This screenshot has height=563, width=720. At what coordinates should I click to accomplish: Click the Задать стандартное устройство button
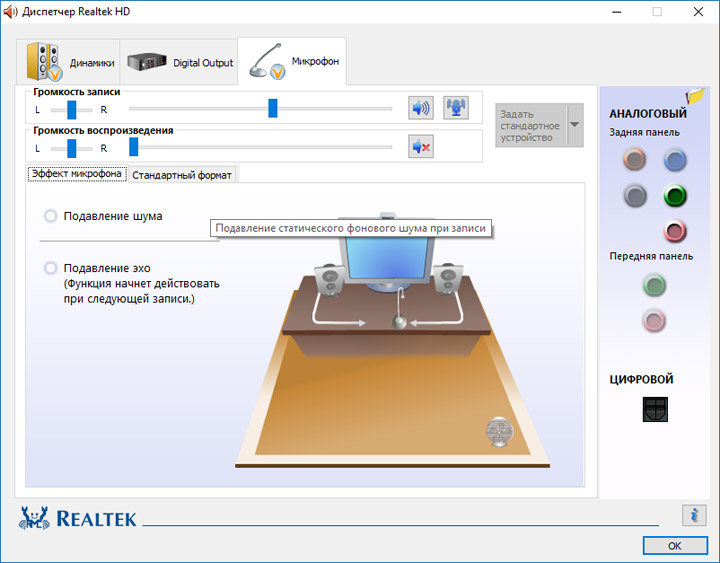[x=531, y=125]
